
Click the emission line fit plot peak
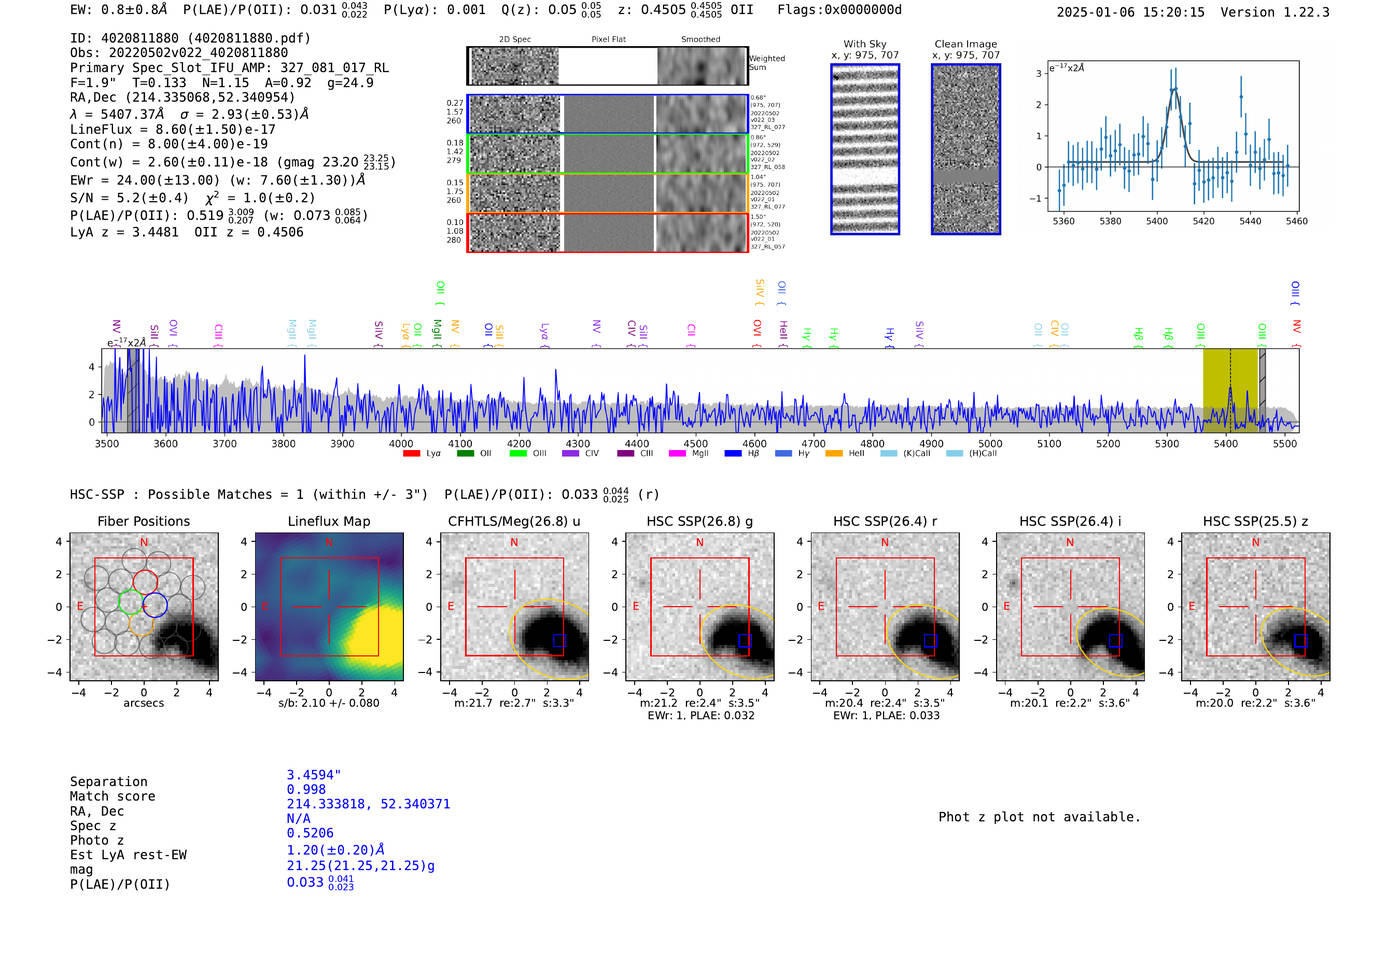1174,90
